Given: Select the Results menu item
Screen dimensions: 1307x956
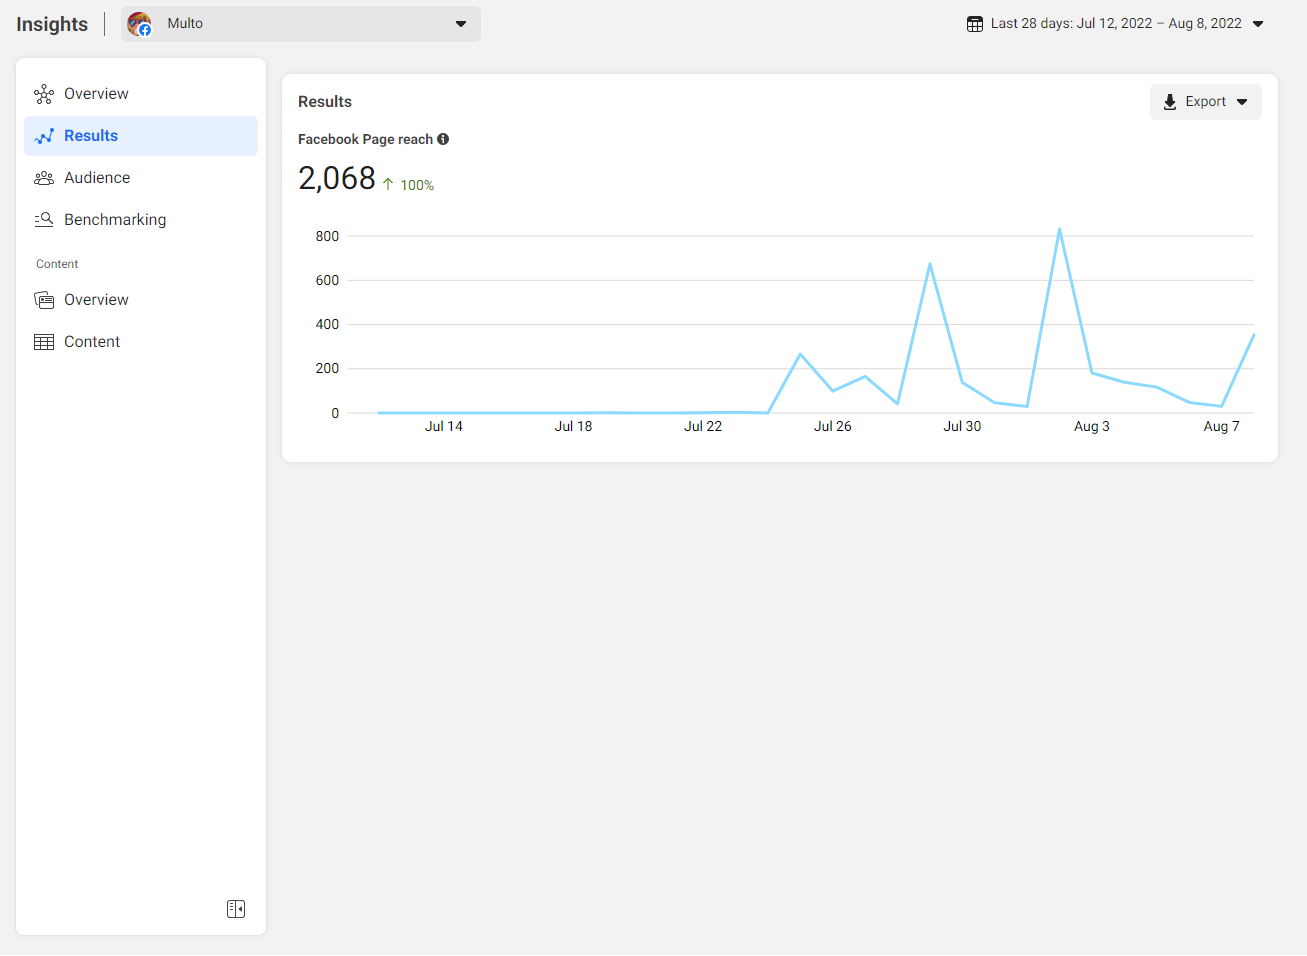Looking at the screenshot, I should pyautogui.click(x=91, y=136).
